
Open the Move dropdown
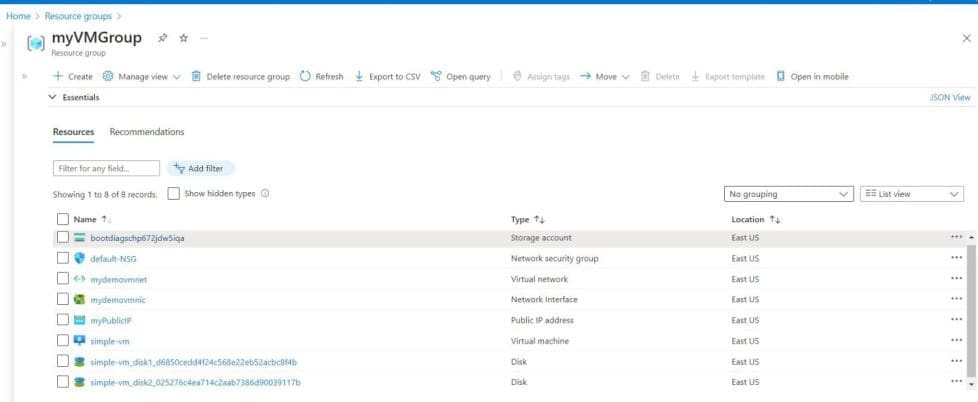tap(605, 77)
